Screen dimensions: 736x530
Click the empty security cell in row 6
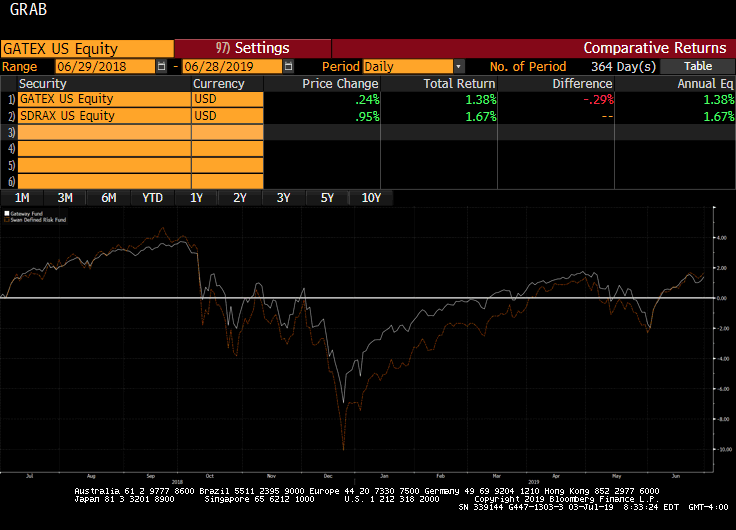[104, 181]
